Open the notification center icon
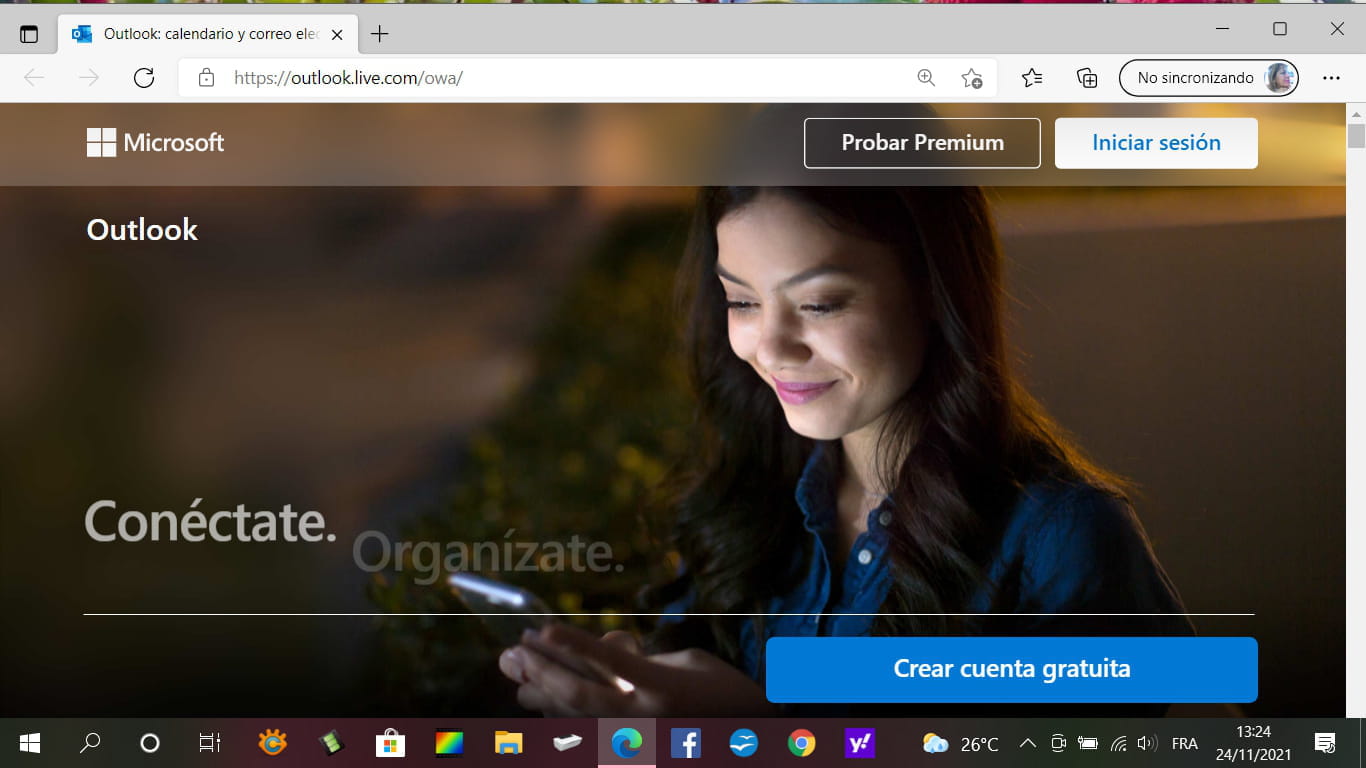Screen dimensions: 1366x768 coord(1325,743)
